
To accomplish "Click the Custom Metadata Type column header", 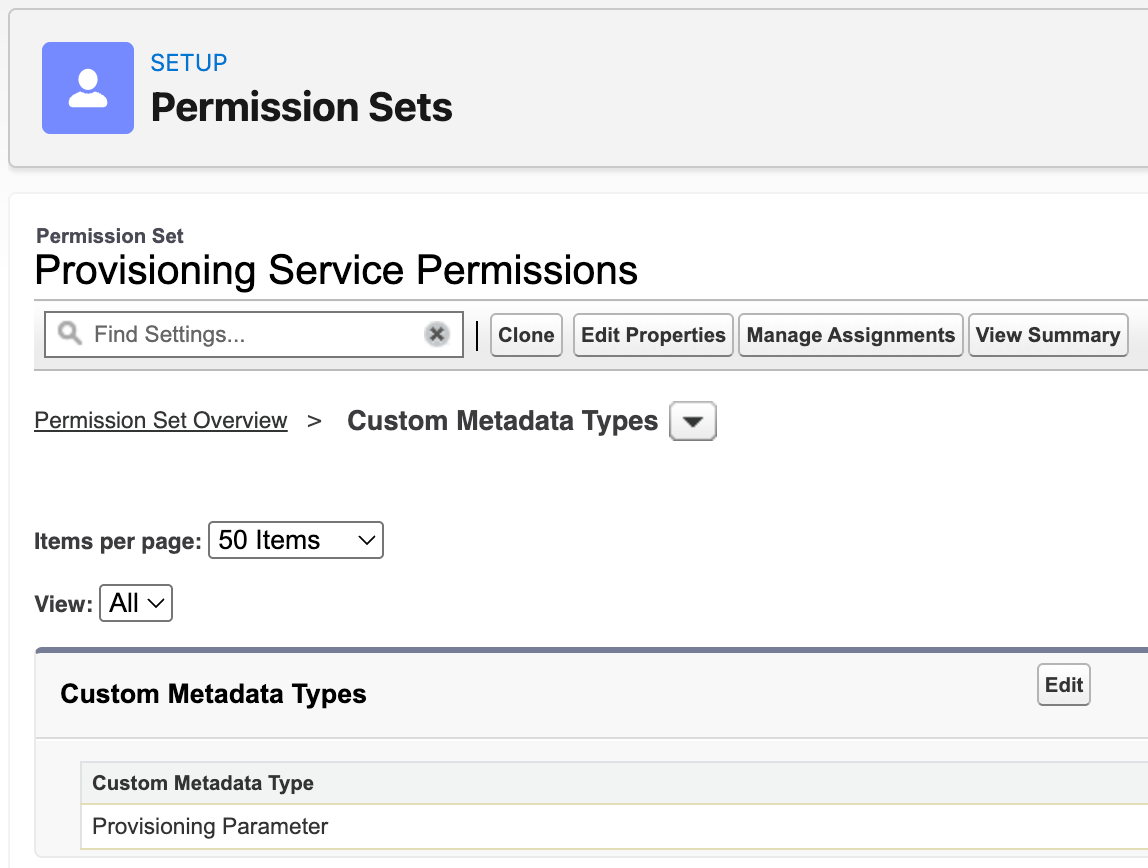I will pyautogui.click(x=203, y=783).
